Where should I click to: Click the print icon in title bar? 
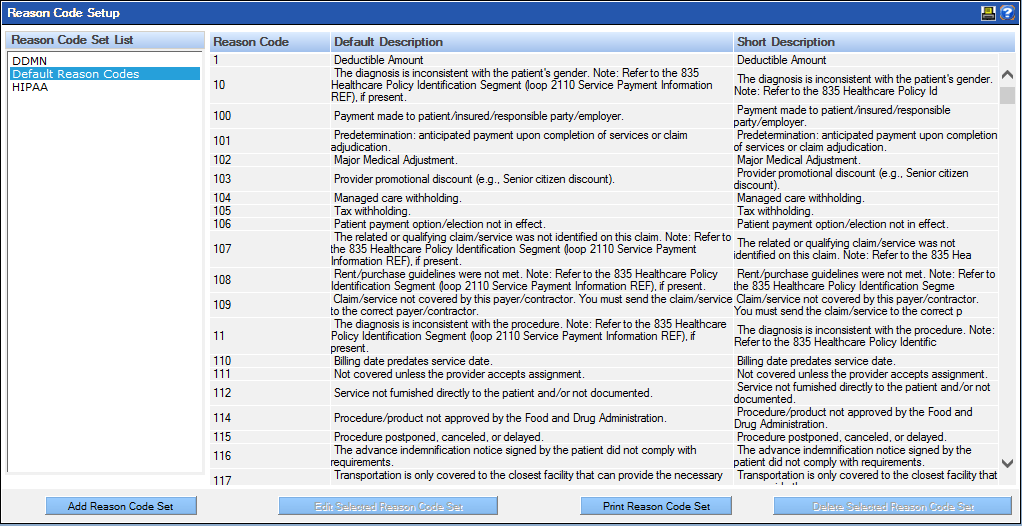point(988,13)
